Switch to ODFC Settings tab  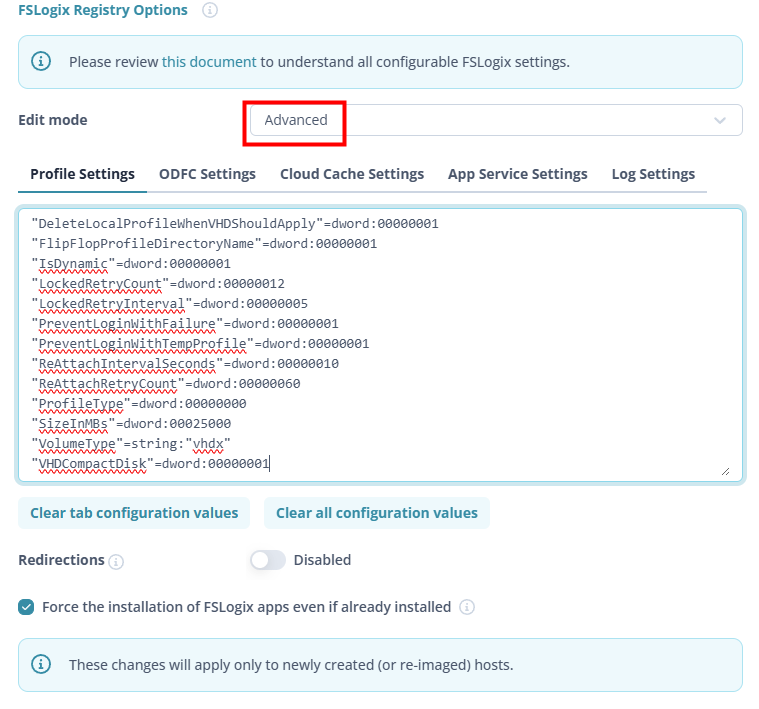coord(207,174)
